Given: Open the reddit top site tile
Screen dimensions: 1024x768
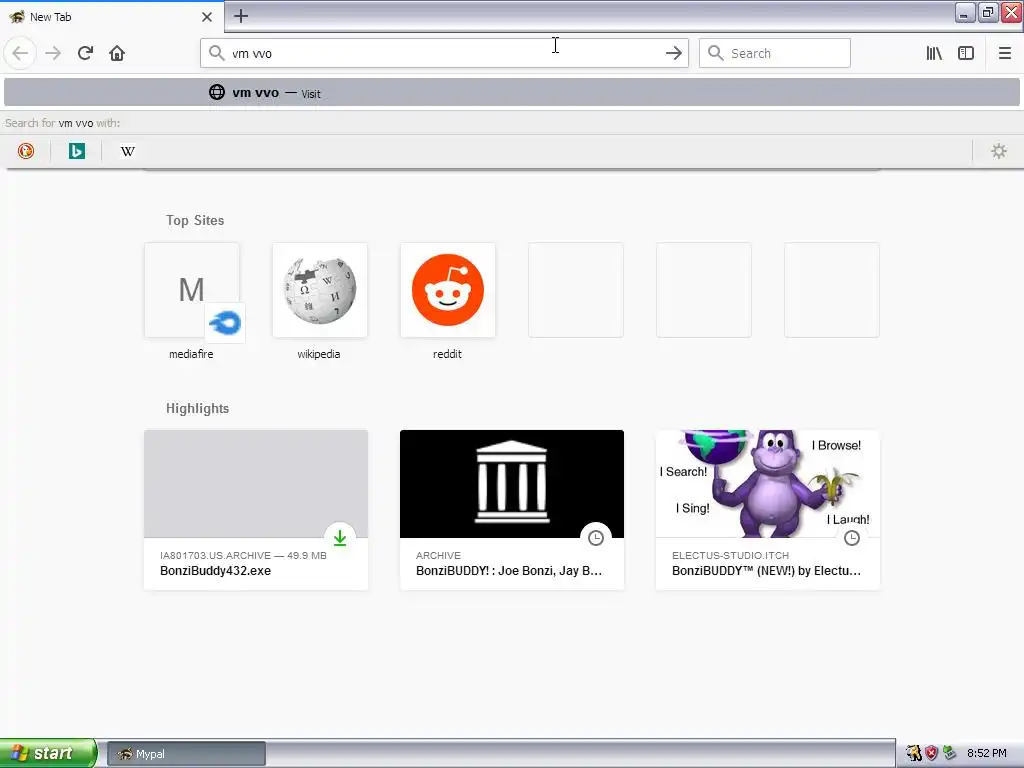Looking at the screenshot, I should [448, 291].
